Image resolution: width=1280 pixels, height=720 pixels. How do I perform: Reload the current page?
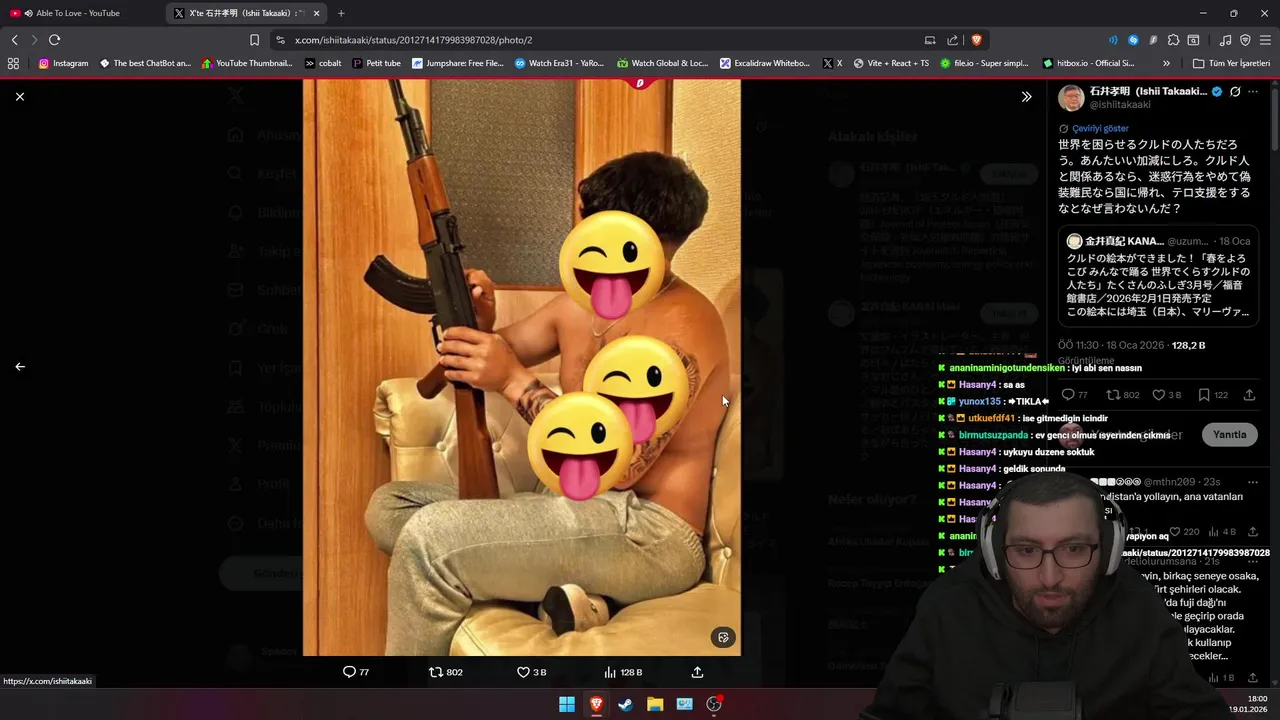click(54, 40)
